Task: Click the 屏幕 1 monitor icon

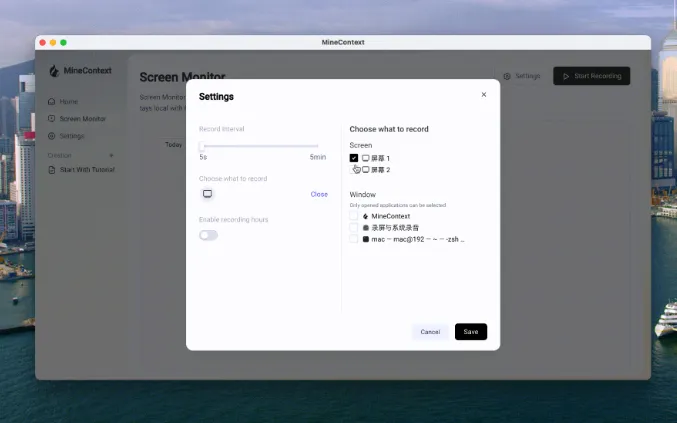Action: coord(366,158)
